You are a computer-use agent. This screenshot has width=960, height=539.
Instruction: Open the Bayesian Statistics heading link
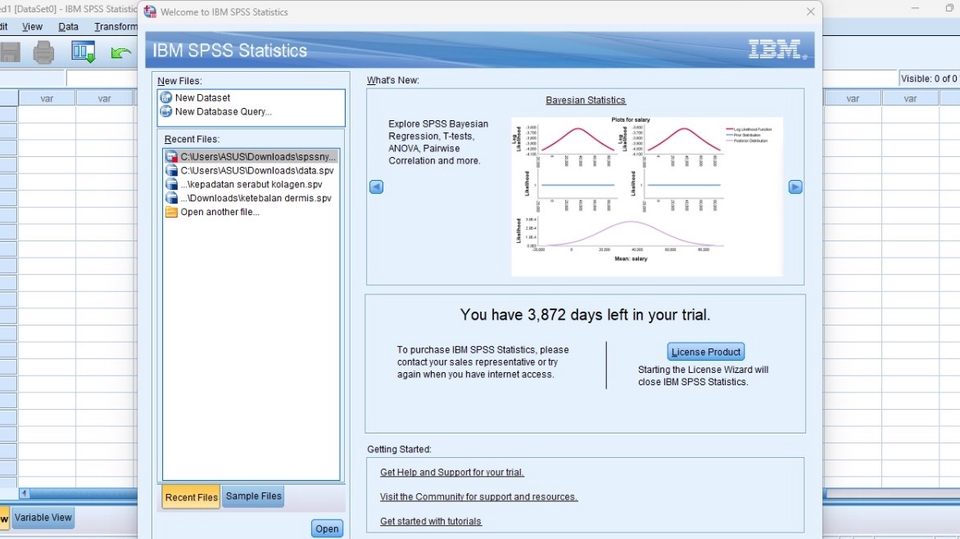click(585, 100)
